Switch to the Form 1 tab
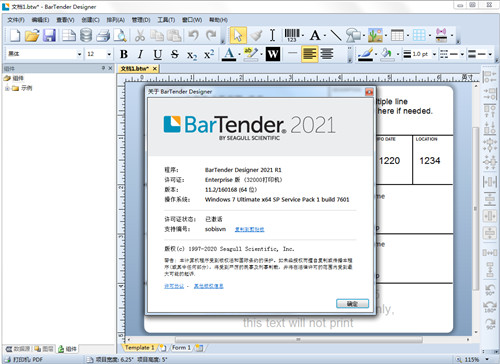Viewport: 500px width, 364px height. [181, 348]
